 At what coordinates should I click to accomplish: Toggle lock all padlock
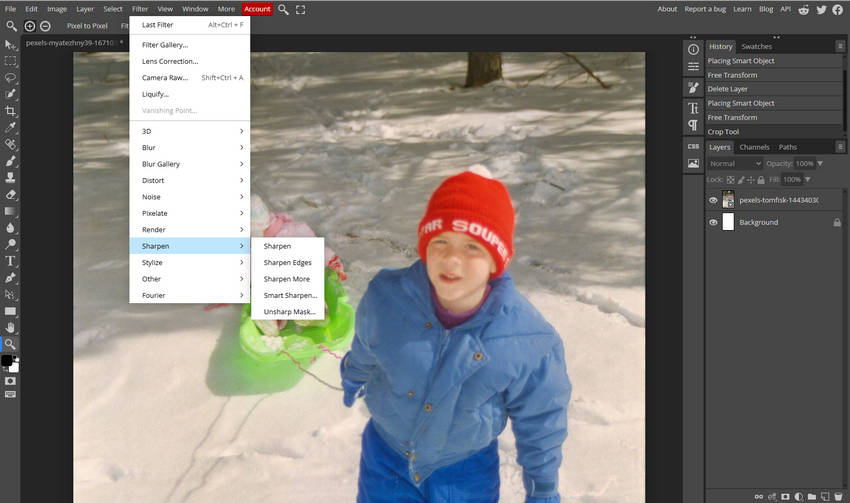[x=761, y=179]
